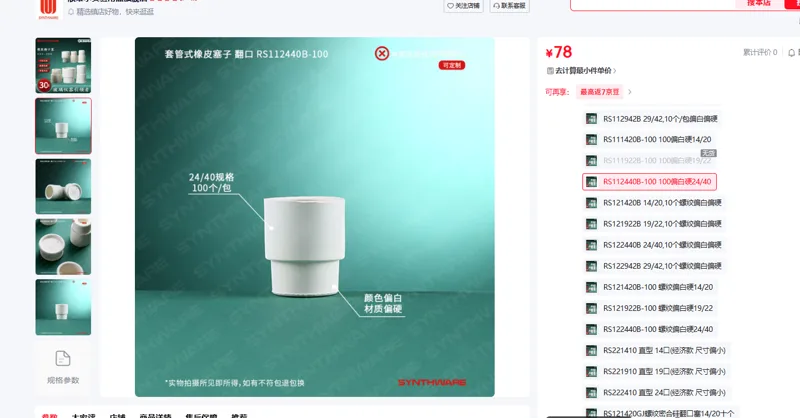
Task: Choose option RS112942B 29/42,10个/包偏白偏硬
Action: (x=652, y=118)
